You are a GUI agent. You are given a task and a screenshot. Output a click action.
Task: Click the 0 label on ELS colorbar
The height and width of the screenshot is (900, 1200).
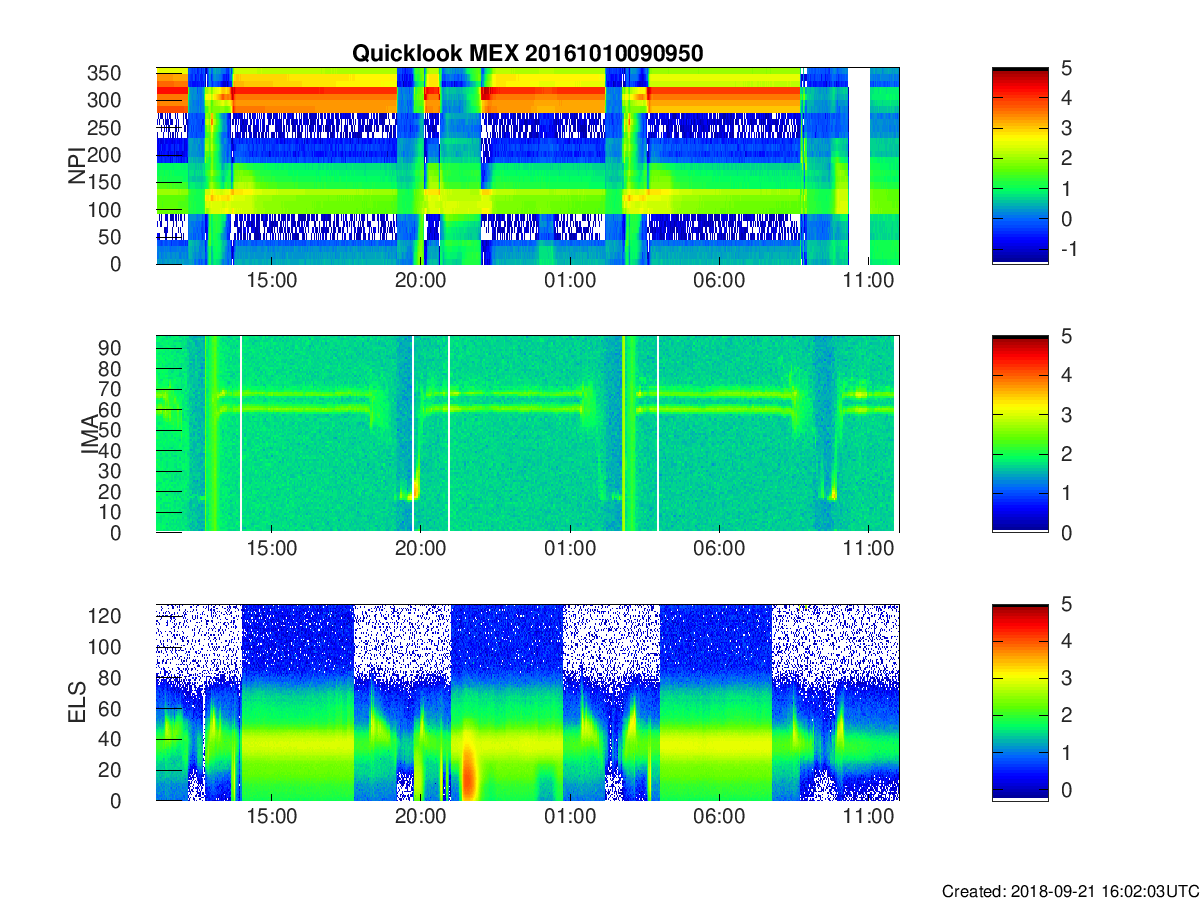(x=1065, y=789)
